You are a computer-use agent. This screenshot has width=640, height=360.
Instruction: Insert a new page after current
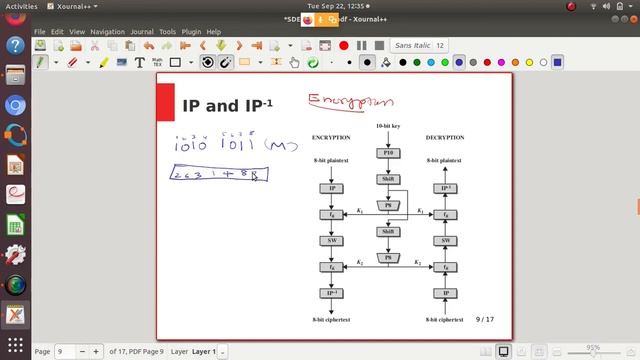[x=275, y=45]
